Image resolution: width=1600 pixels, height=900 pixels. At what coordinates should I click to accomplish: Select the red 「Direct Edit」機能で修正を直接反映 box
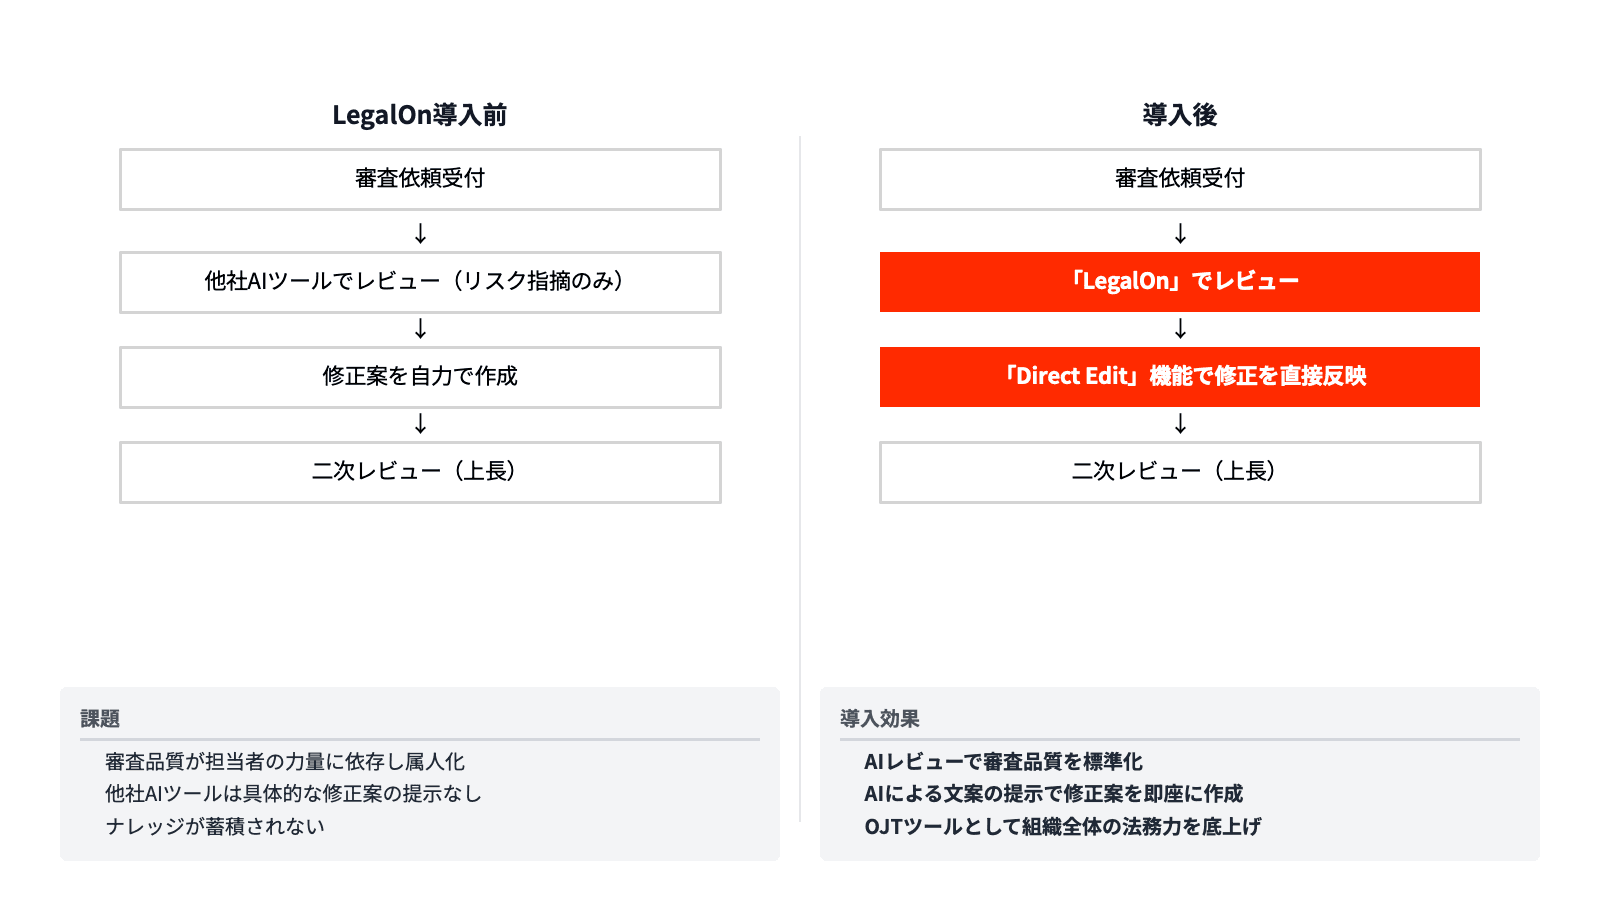(1180, 377)
